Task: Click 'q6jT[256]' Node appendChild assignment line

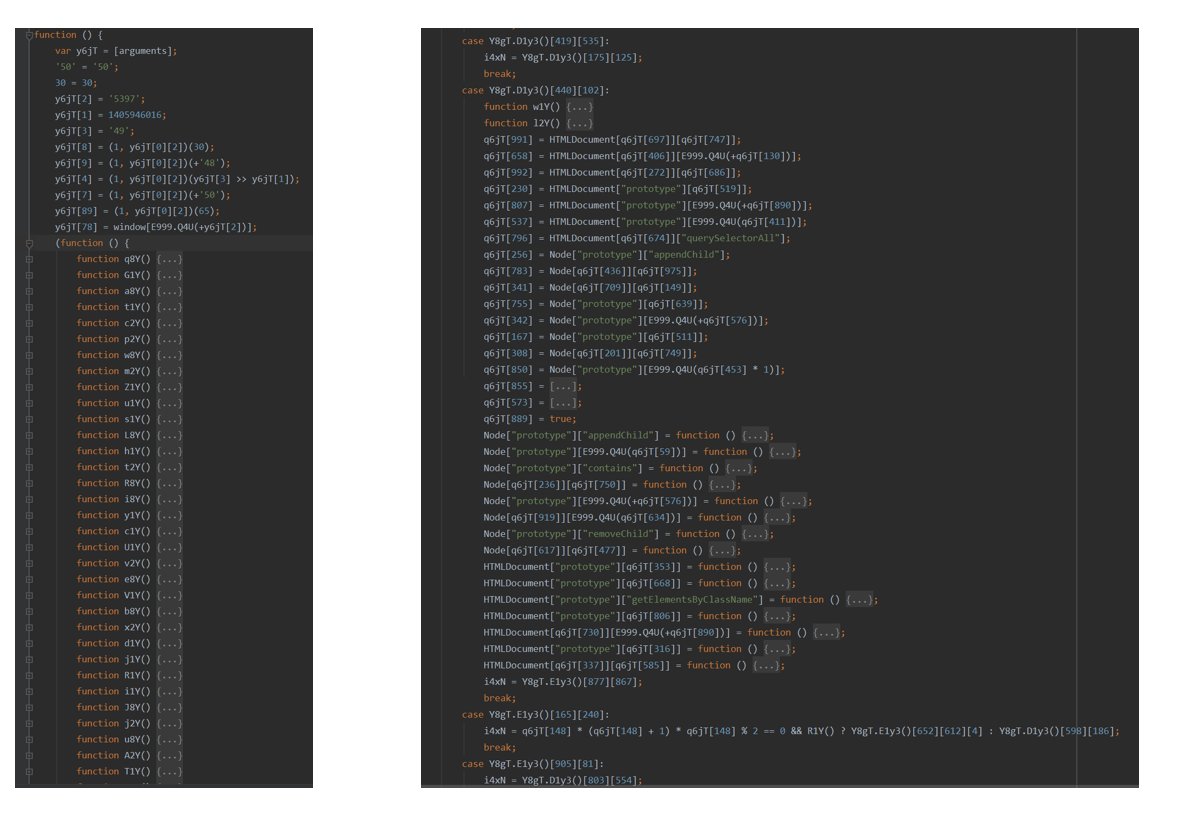Action: 606,255
